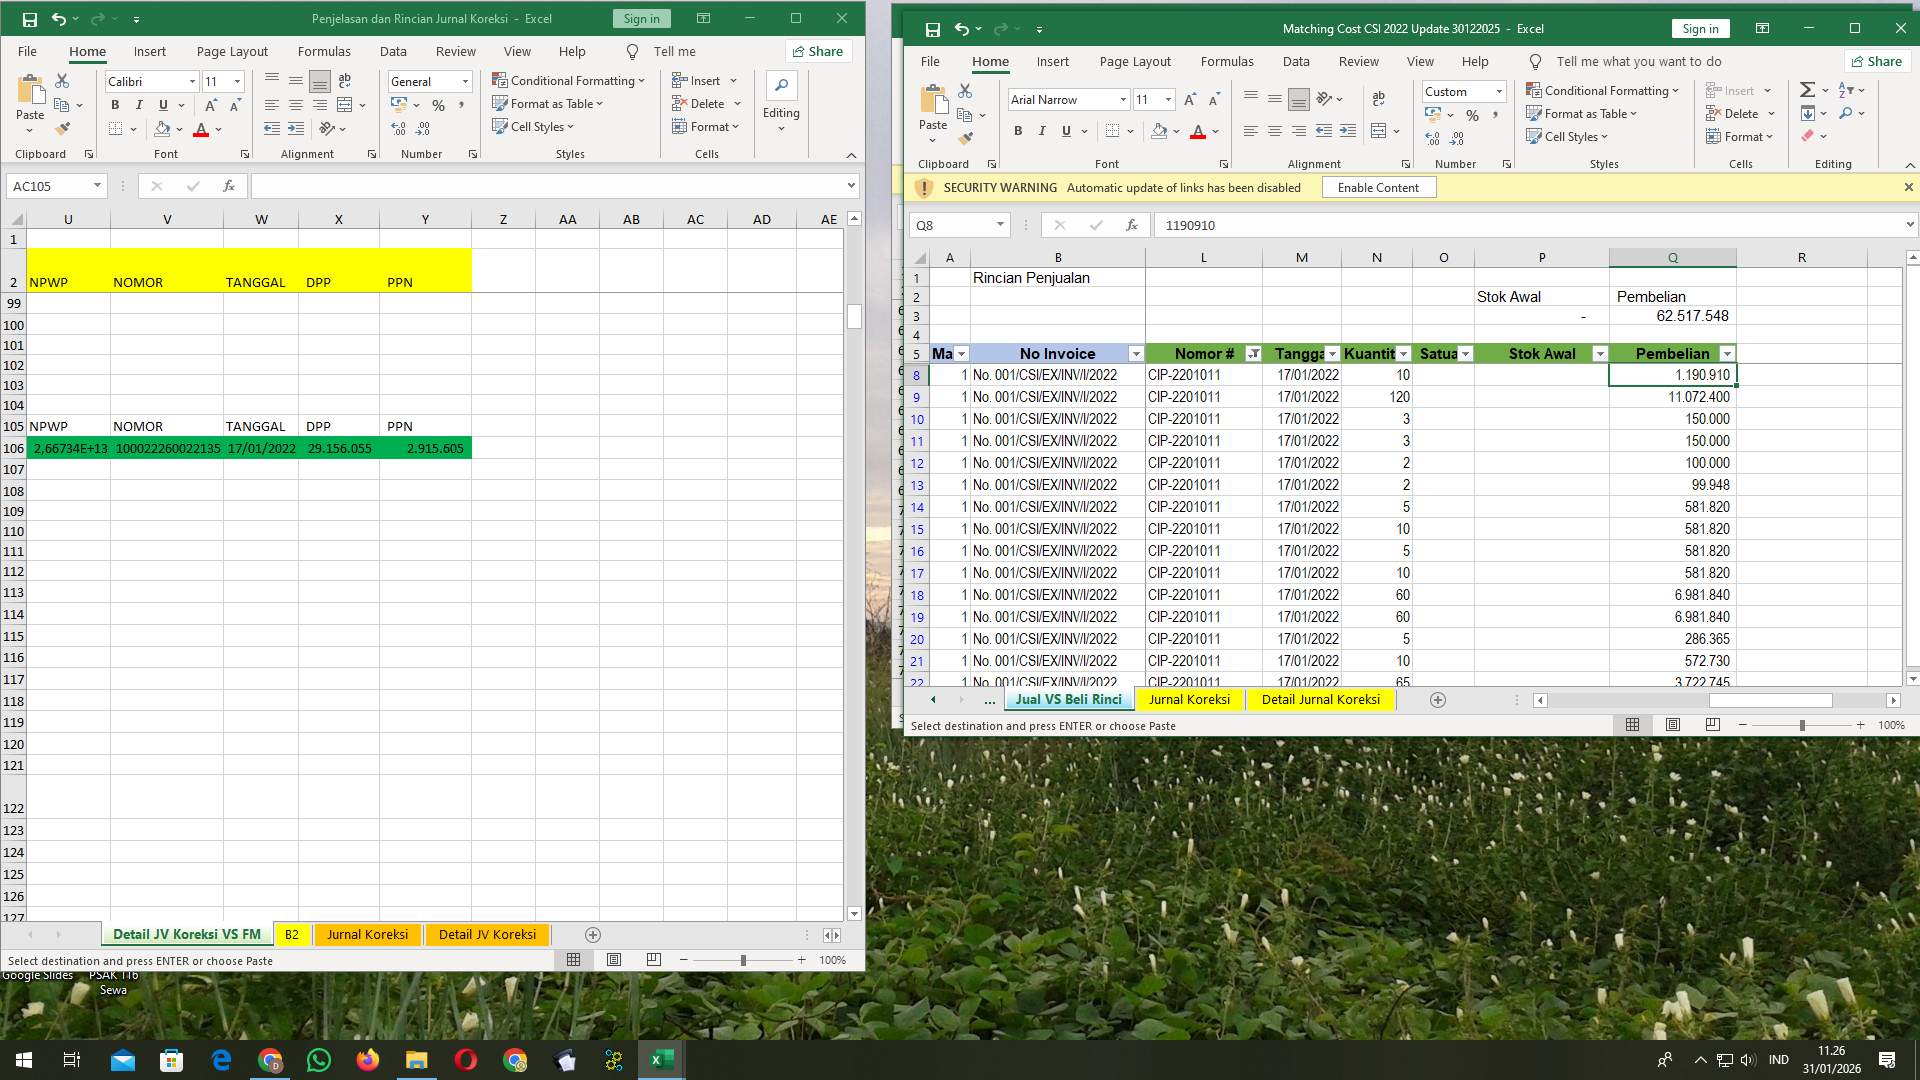This screenshot has width=1920, height=1080.
Task: Open the filter dropdown on the Pembelian column
Action: pos(1727,353)
